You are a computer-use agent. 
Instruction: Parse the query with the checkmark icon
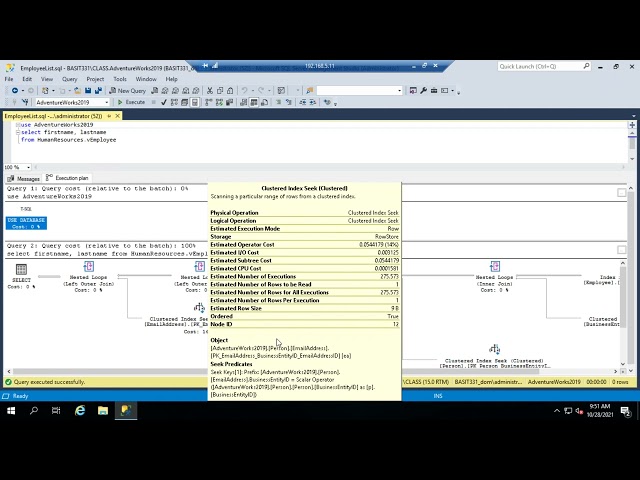point(164,102)
